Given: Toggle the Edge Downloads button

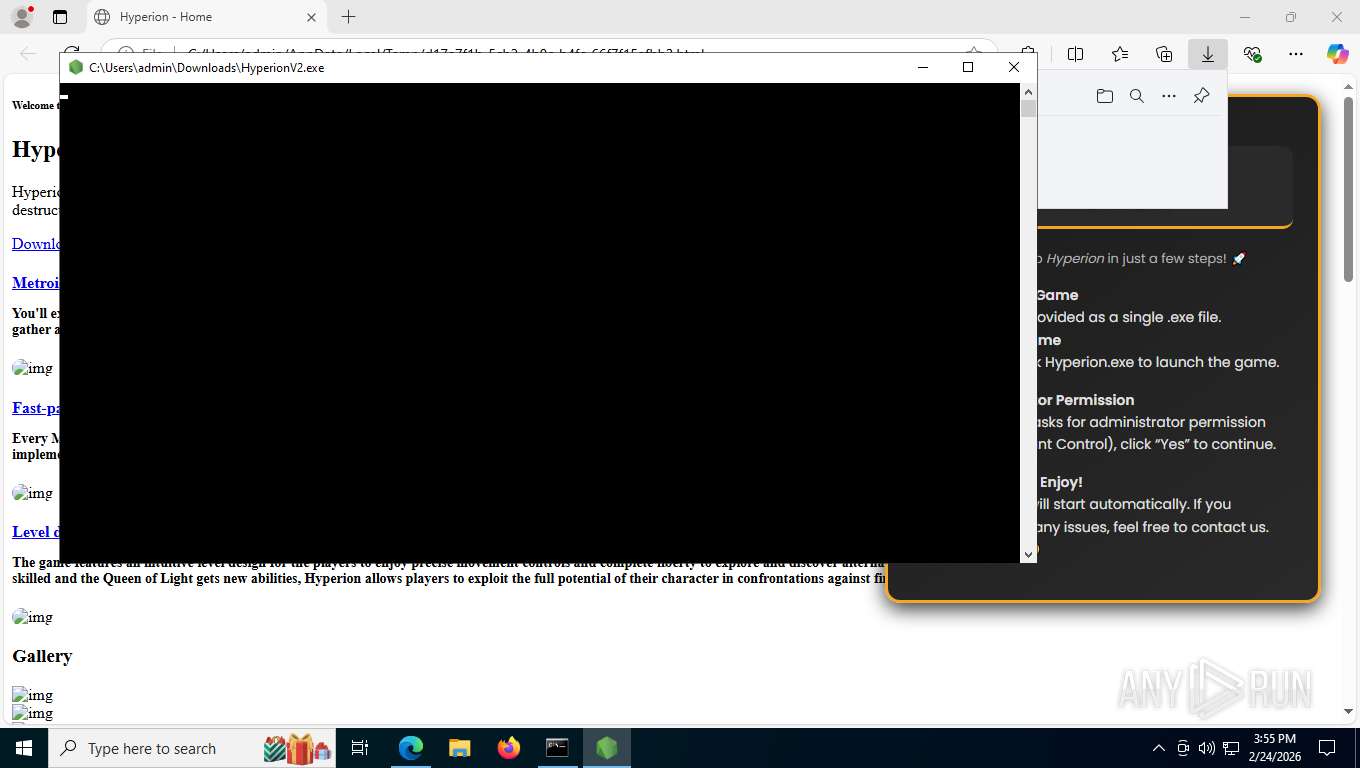Looking at the screenshot, I should point(1208,54).
